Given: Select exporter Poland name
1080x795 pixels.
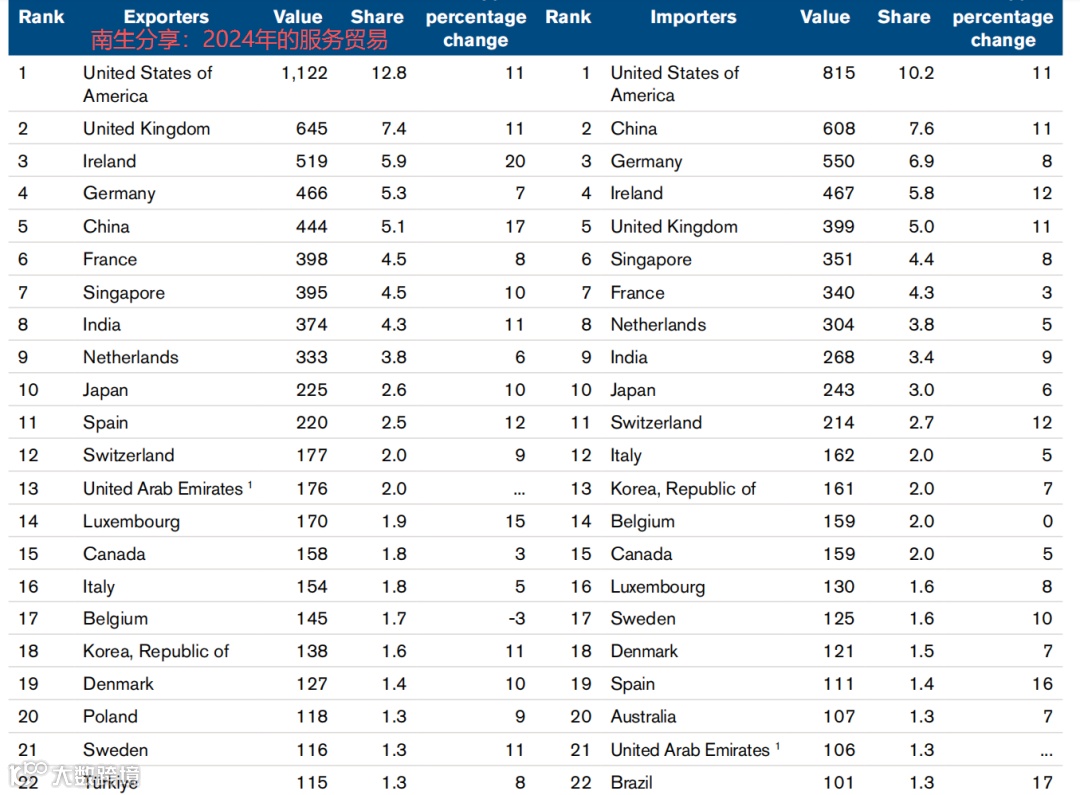Looking at the screenshot, I should coord(110,716).
